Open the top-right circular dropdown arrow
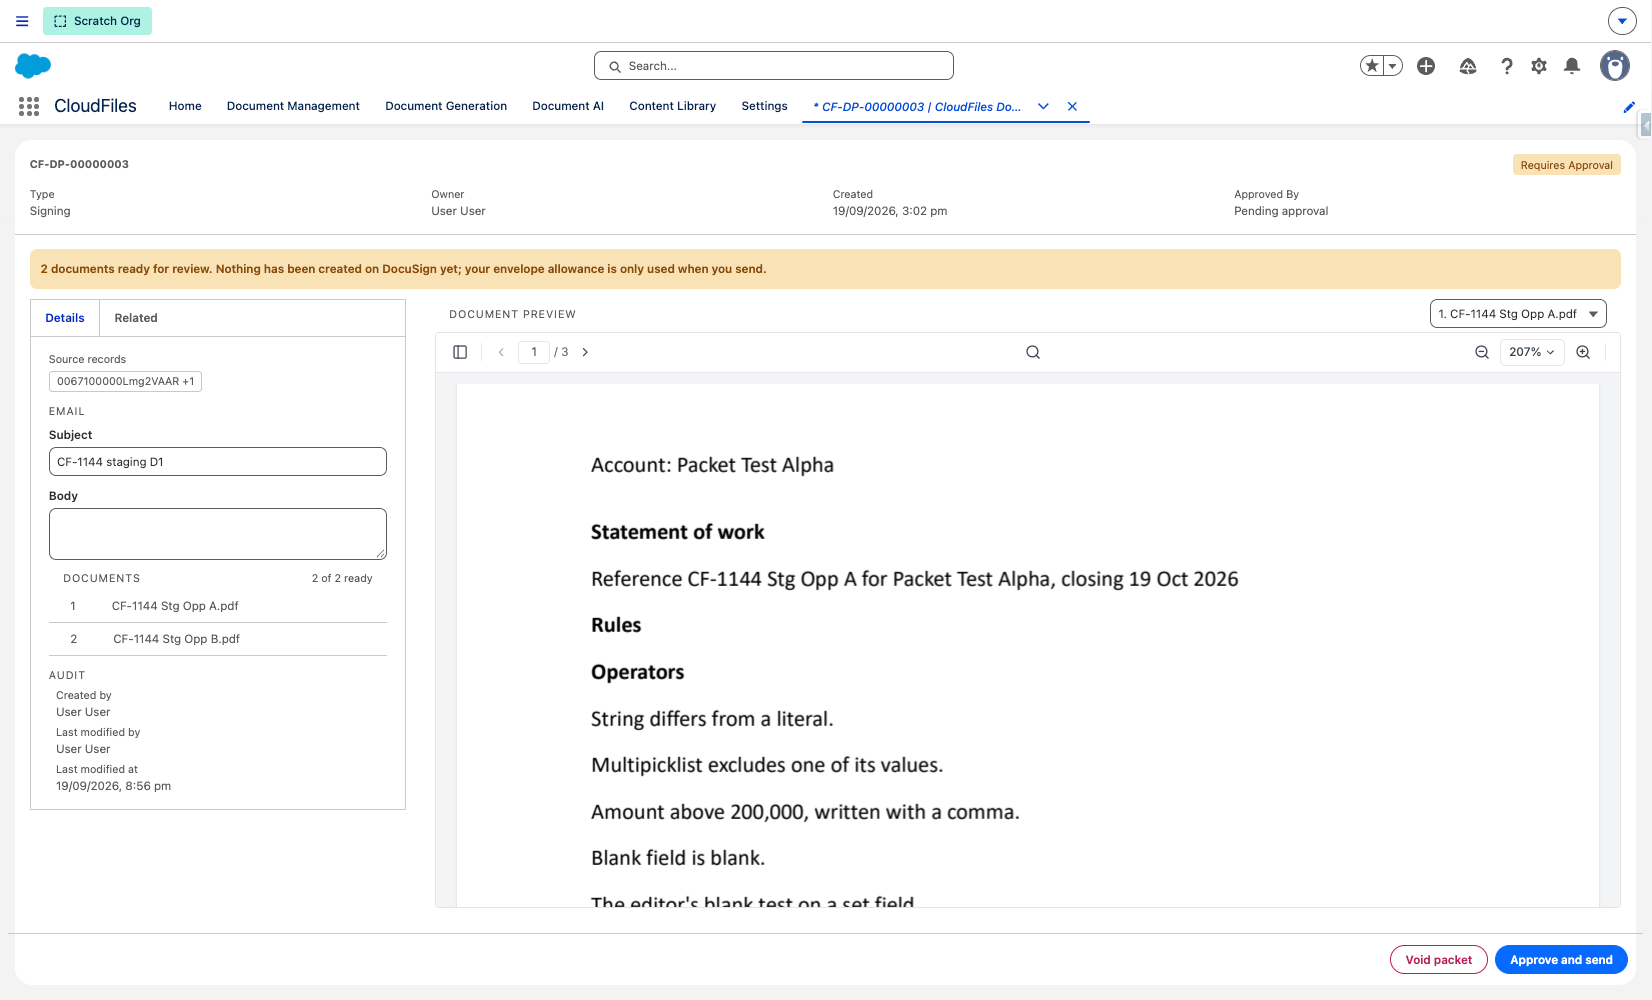This screenshot has width=1652, height=1000. click(x=1622, y=21)
